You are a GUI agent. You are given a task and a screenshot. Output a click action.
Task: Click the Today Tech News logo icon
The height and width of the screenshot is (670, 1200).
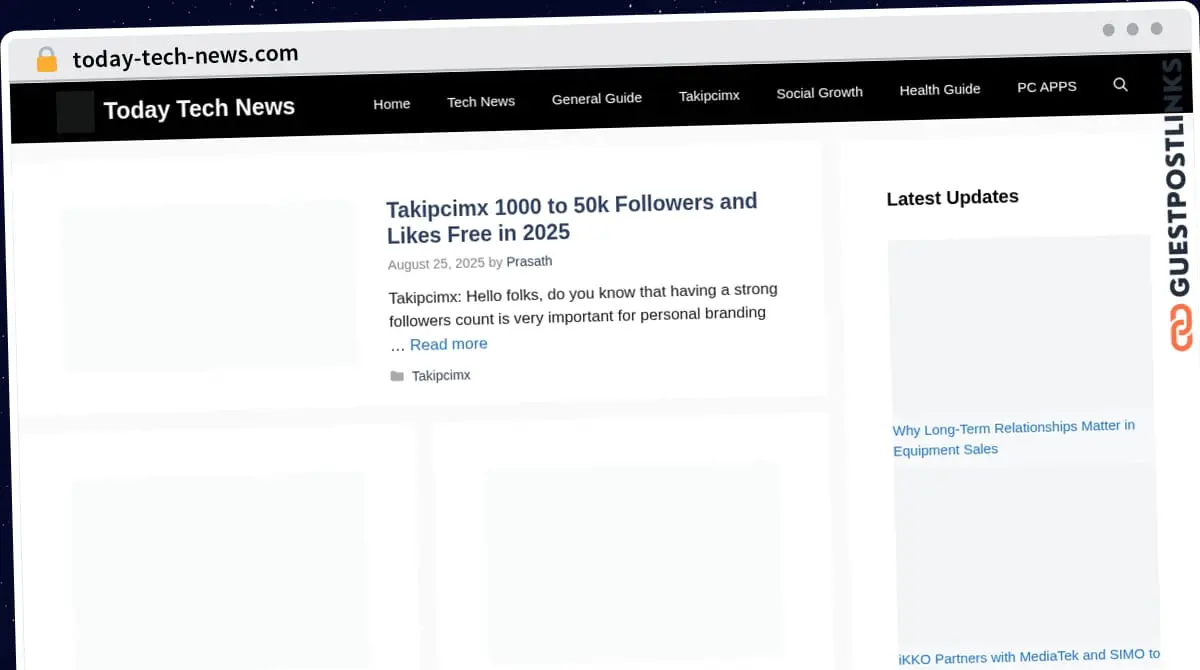[x=75, y=111]
